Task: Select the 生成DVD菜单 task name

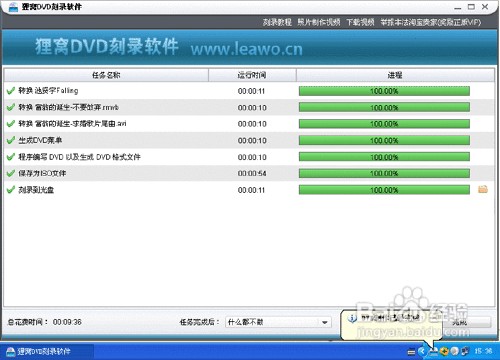Action: pos(40,140)
